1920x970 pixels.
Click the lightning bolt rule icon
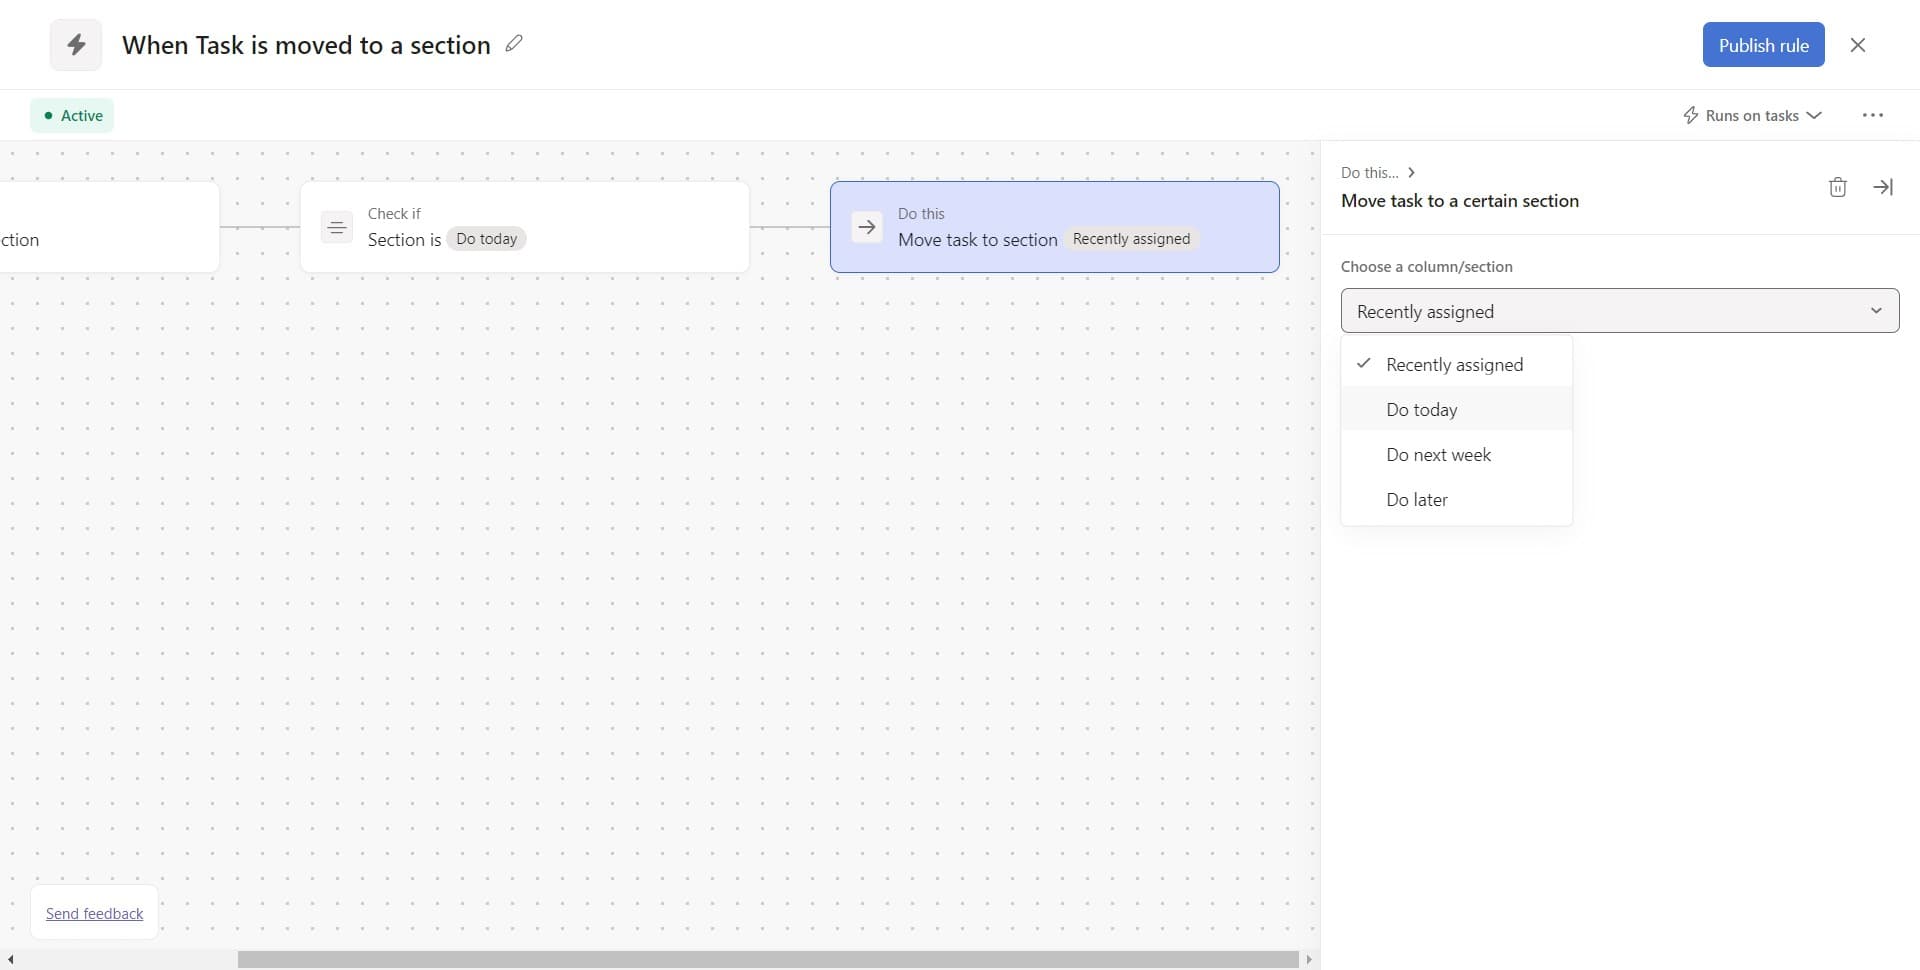76,45
